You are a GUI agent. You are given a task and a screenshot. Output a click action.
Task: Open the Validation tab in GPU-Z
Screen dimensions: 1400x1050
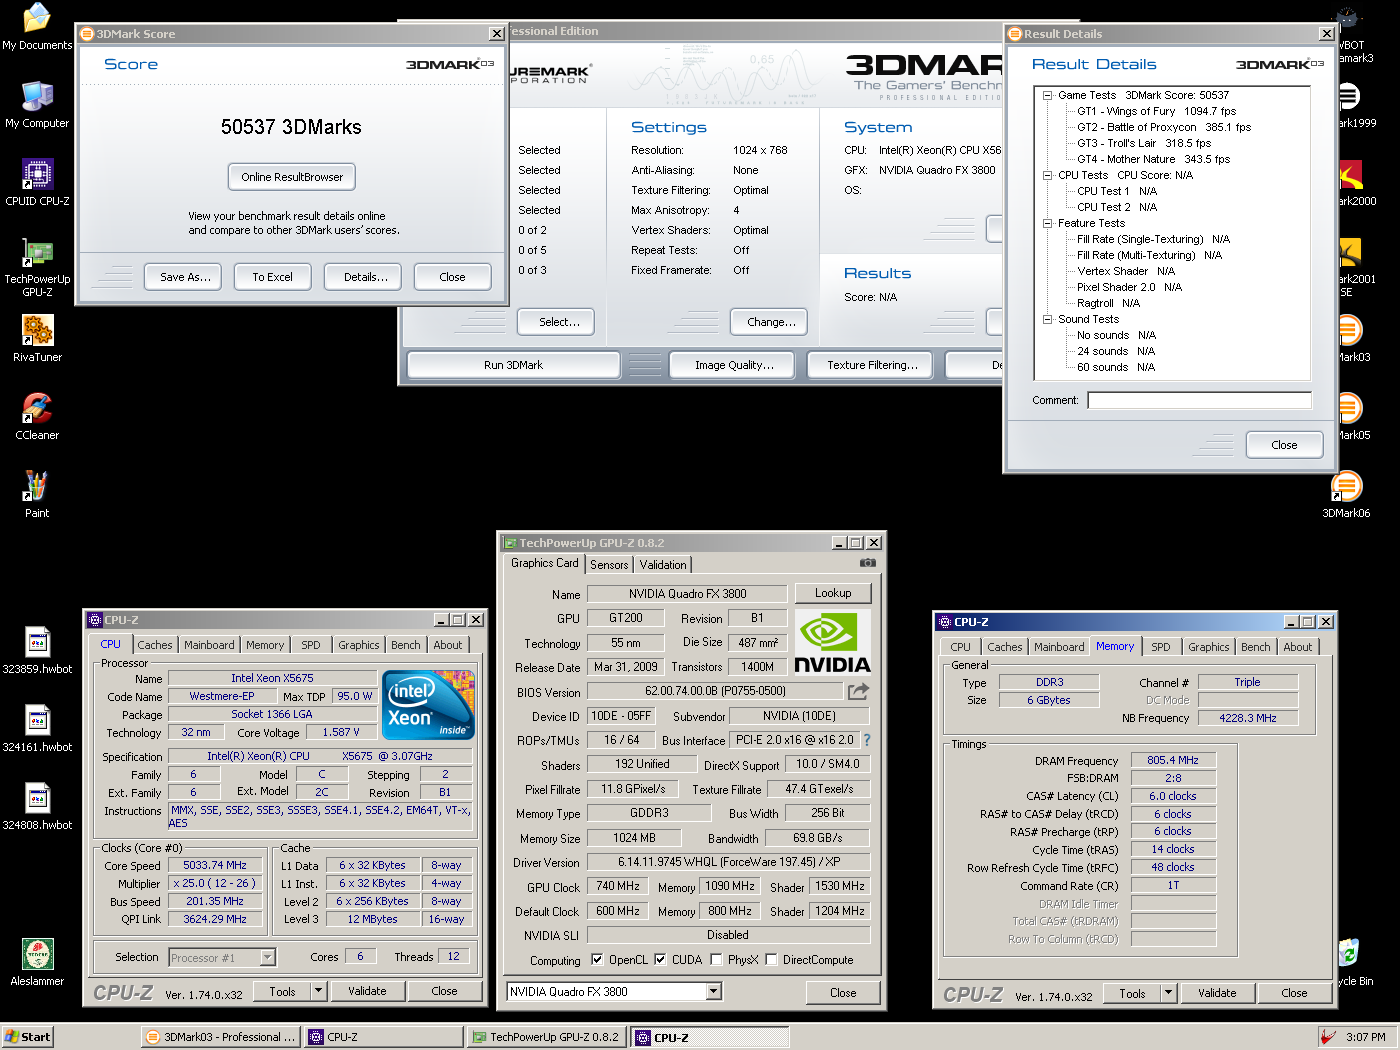click(663, 565)
